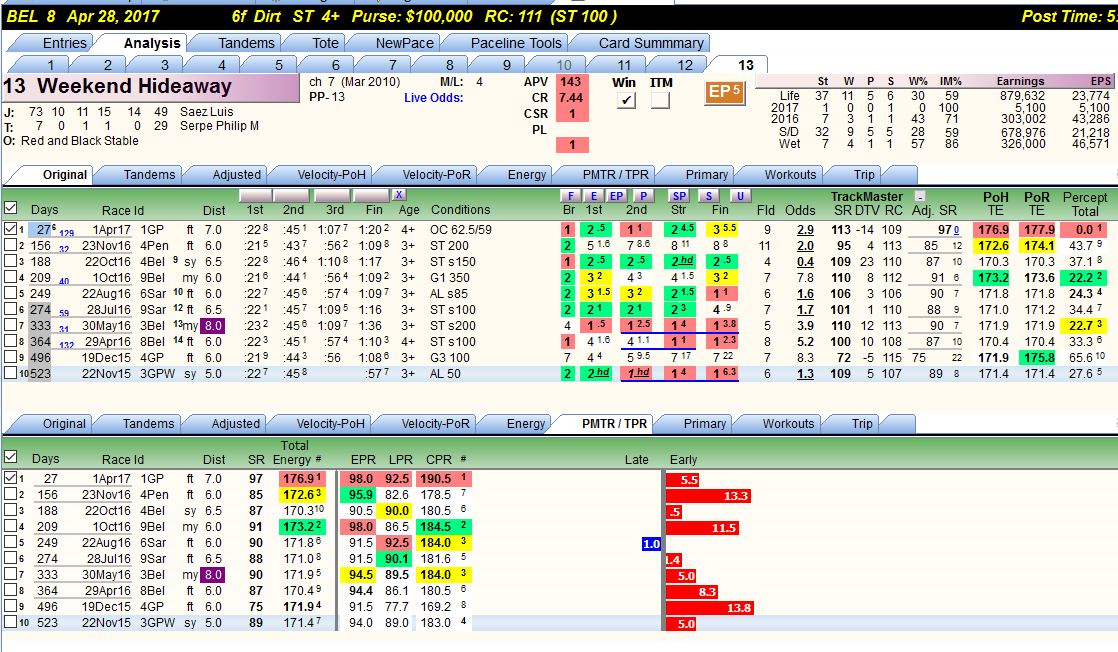Check the ITM checkbox

[660, 100]
